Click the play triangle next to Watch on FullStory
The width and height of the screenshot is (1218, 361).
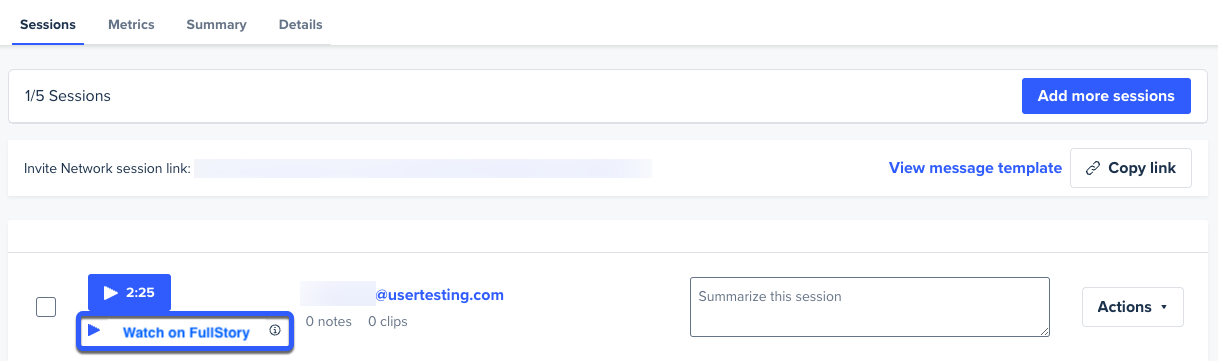pos(94,331)
